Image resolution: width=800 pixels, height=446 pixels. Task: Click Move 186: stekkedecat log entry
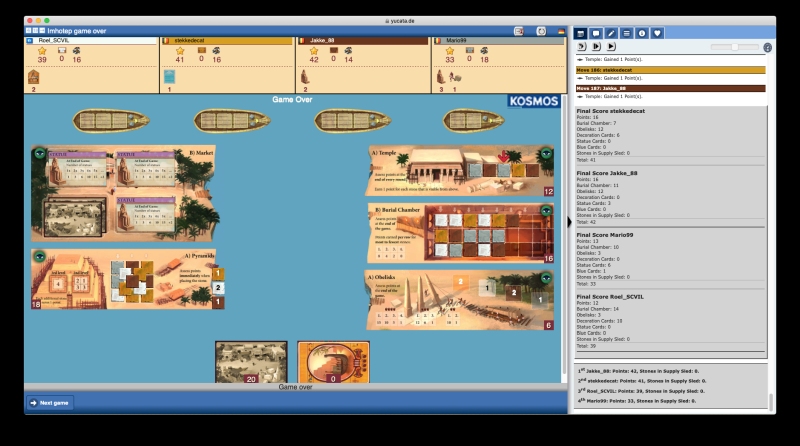coord(670,70)
